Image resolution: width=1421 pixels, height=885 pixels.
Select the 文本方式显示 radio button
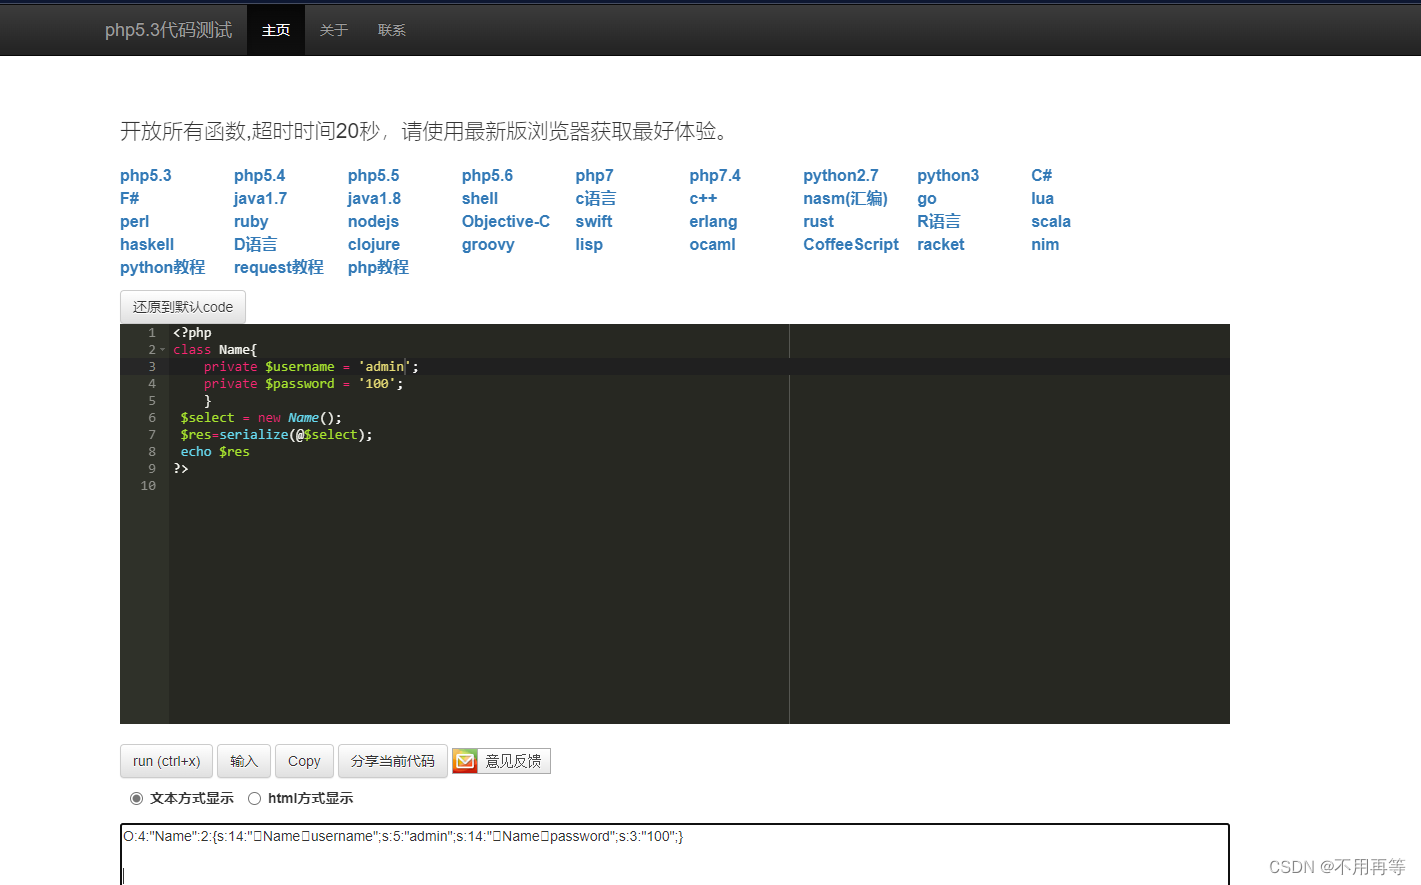pyautogui.click(x=136, y=797)
